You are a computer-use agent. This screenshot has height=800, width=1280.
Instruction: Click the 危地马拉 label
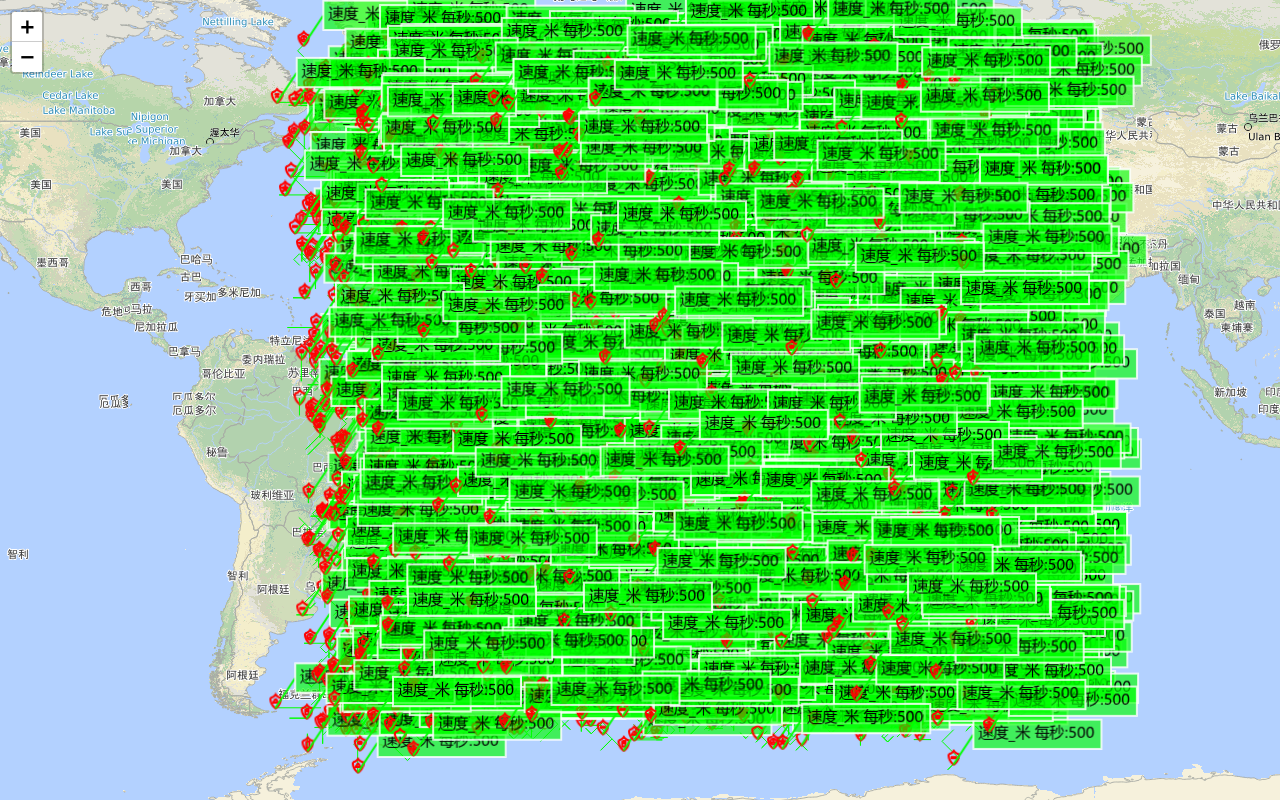[x=126, y=311]
